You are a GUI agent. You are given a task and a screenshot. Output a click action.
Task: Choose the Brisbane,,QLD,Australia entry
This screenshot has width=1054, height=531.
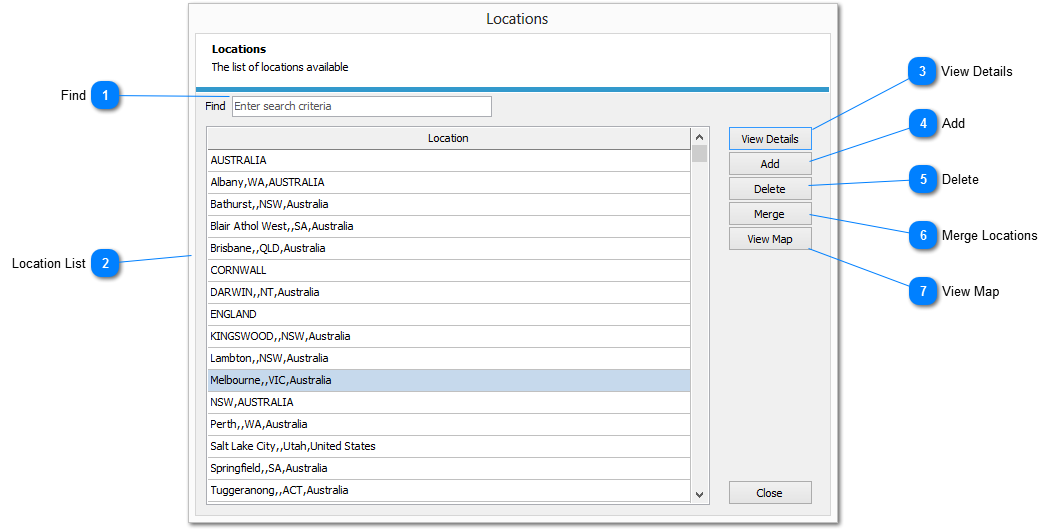(x=447, y=248)
